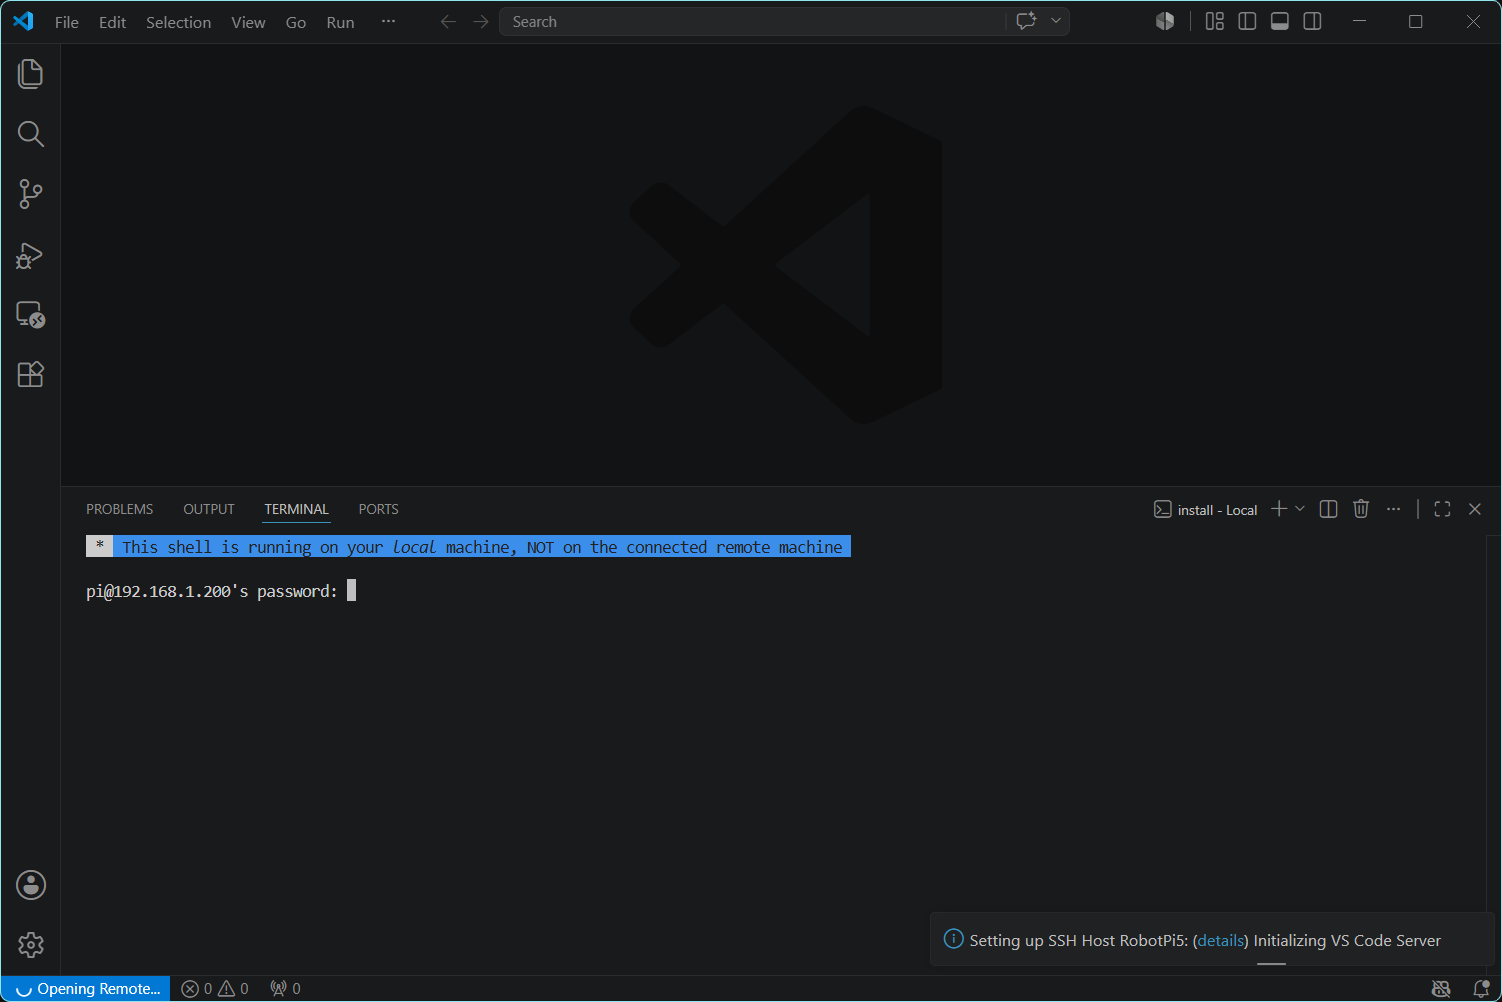Viewport: 1502px width, 1002px height.
Task: Kill terminal with trash icon
Action: (1361, 509)
